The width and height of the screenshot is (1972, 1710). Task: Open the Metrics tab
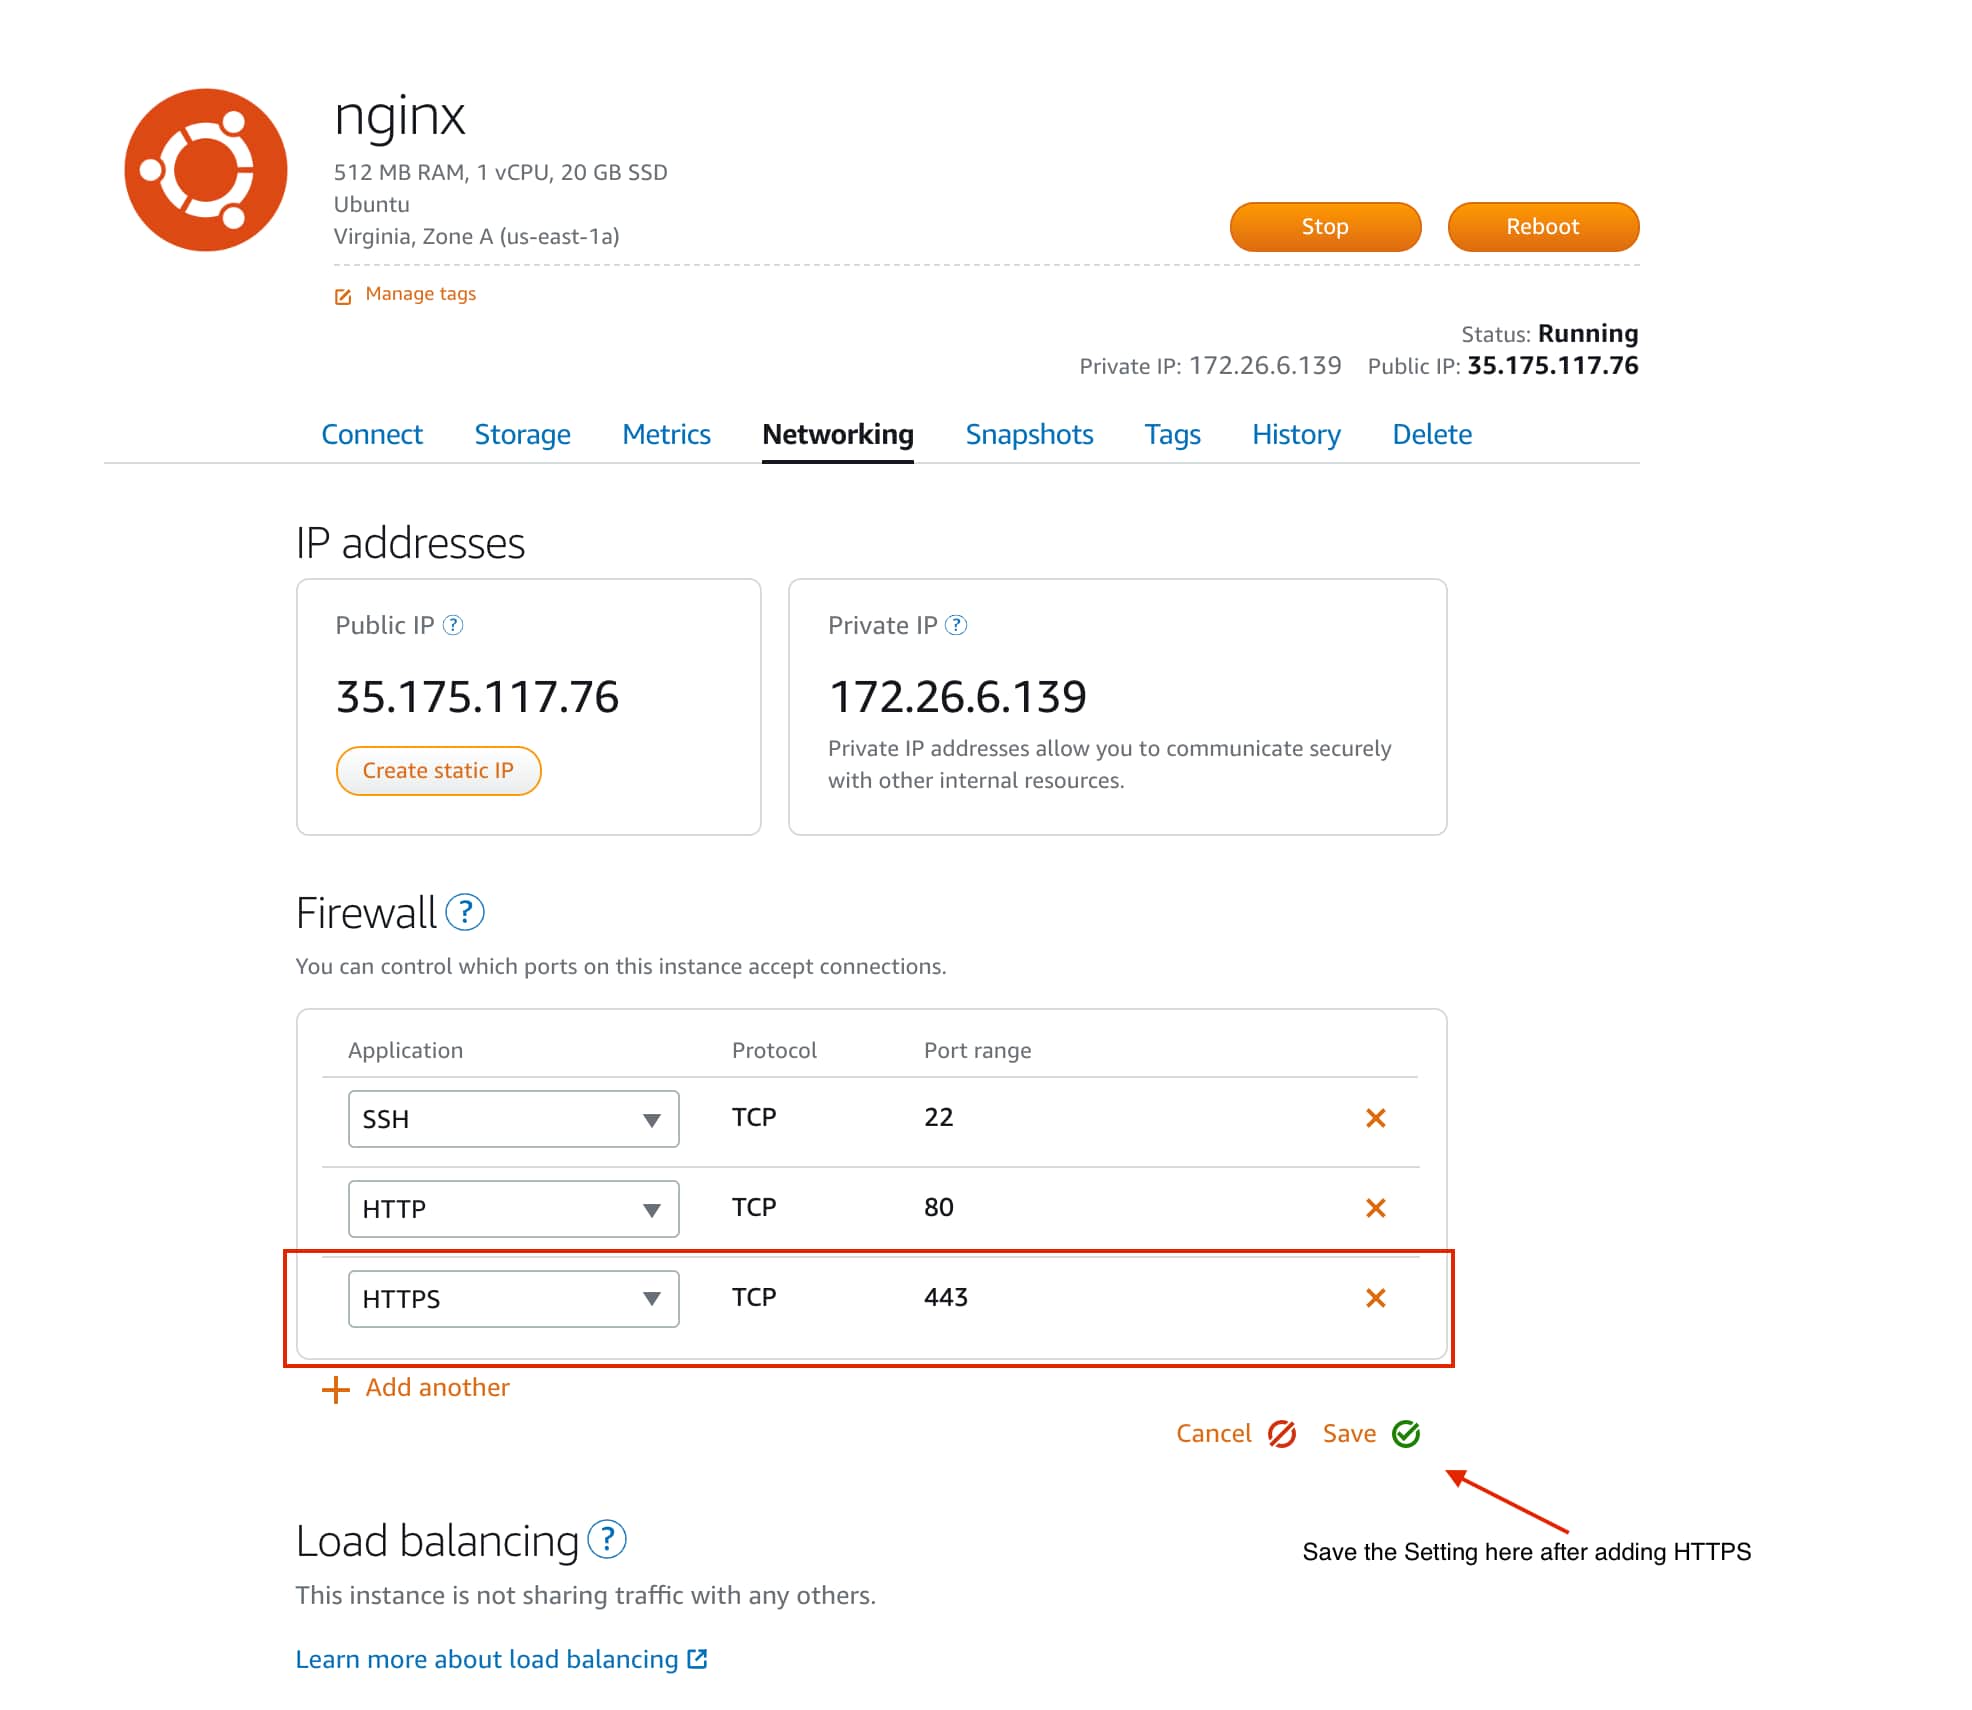[666, 434]
